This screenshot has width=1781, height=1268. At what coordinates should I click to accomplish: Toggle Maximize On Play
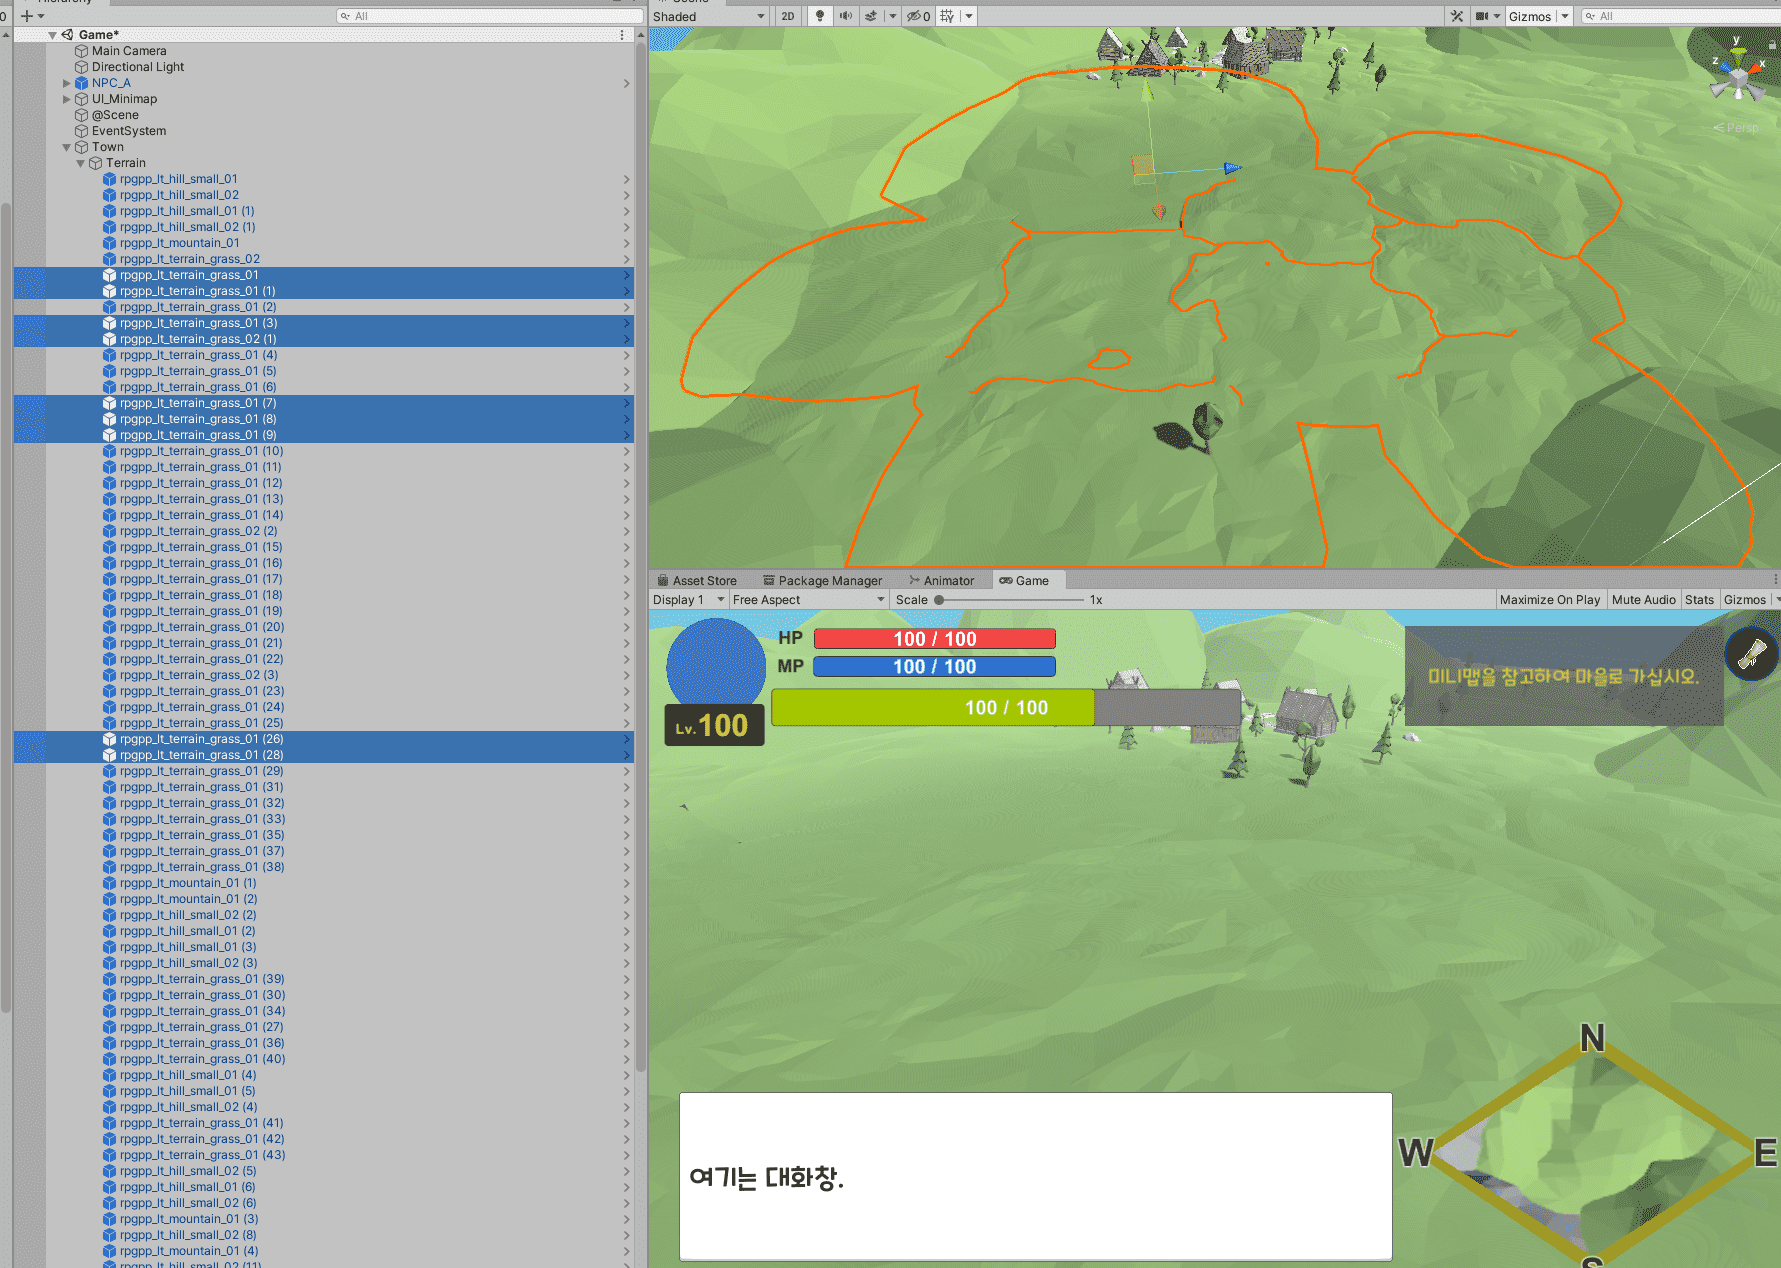[x=1550, y=600]
